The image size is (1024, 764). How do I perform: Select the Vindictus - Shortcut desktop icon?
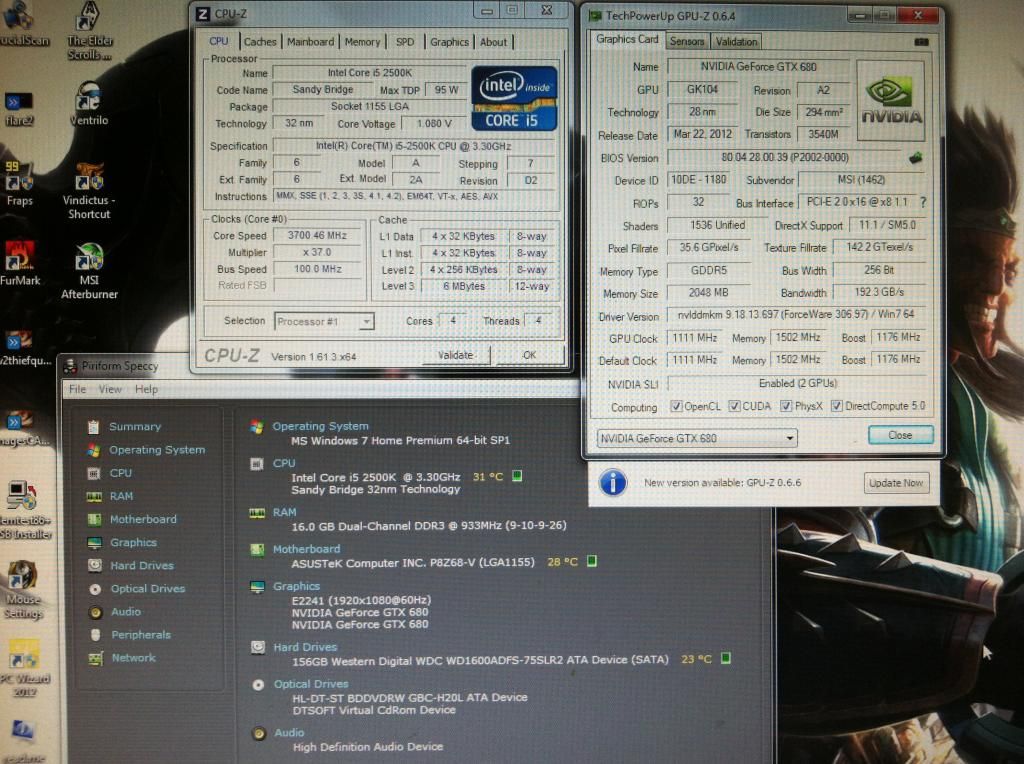pos(89,191)
